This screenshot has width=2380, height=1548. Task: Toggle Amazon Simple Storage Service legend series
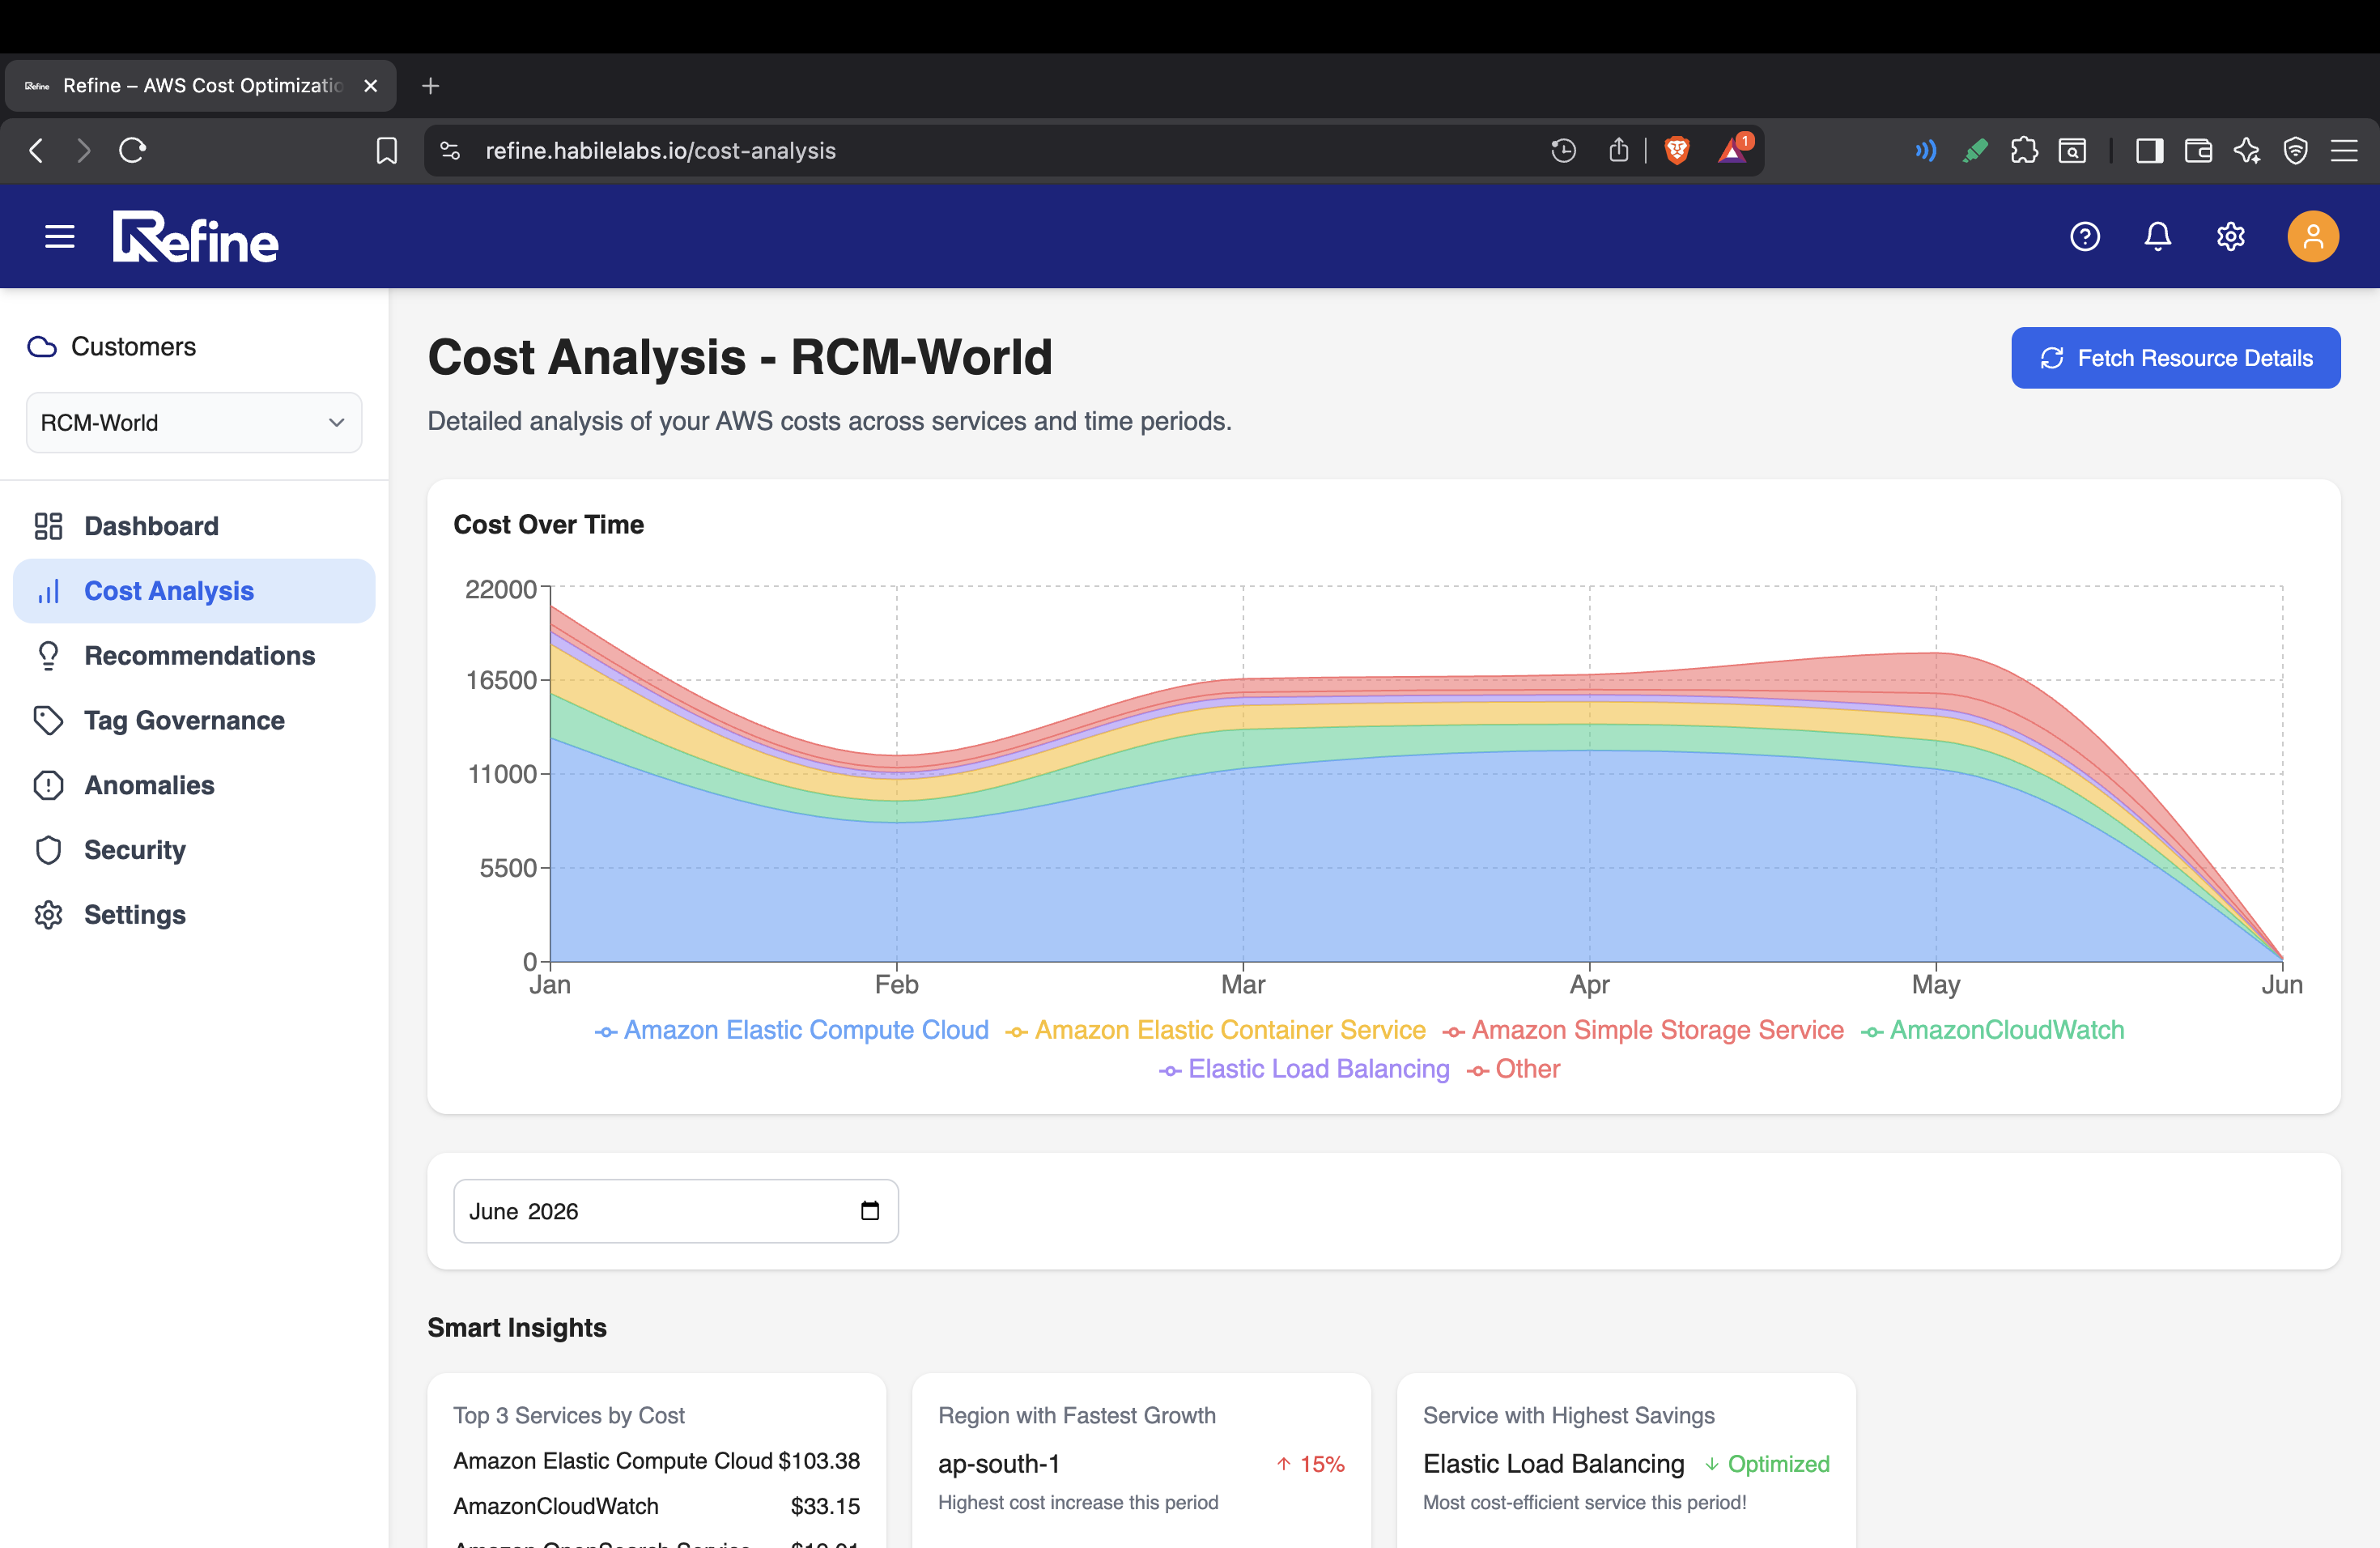point(1643,1030)
